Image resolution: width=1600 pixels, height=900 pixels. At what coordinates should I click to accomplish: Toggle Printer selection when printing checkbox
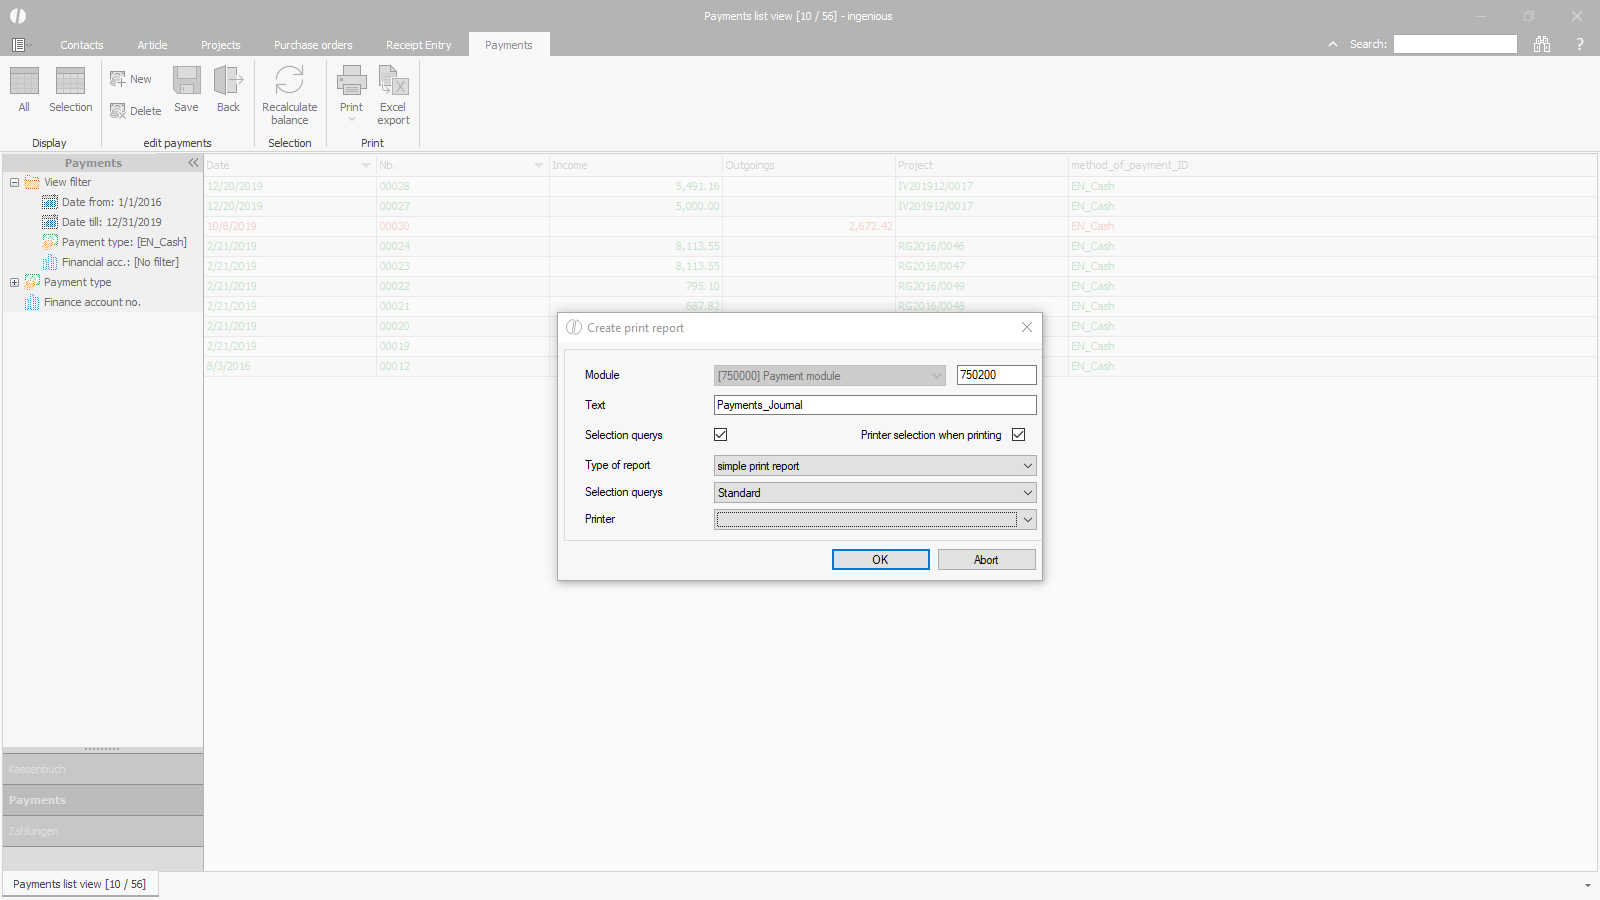pos(1018,435)
